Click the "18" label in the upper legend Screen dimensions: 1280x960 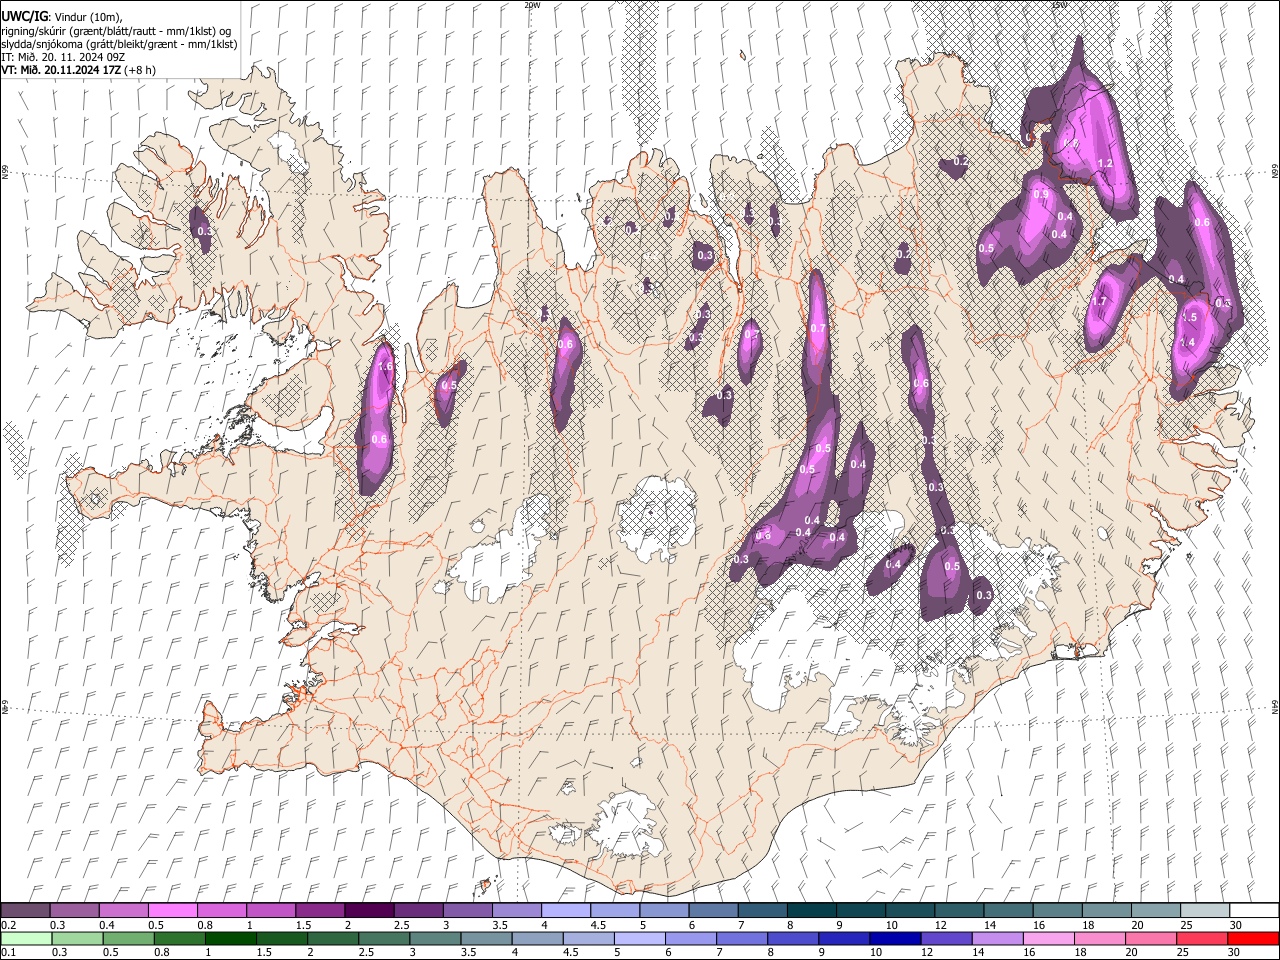[1087, 925]
